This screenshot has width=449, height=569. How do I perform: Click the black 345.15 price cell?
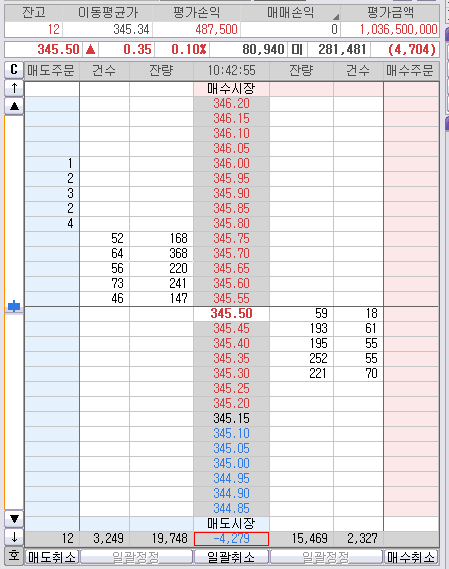[231, 418]
